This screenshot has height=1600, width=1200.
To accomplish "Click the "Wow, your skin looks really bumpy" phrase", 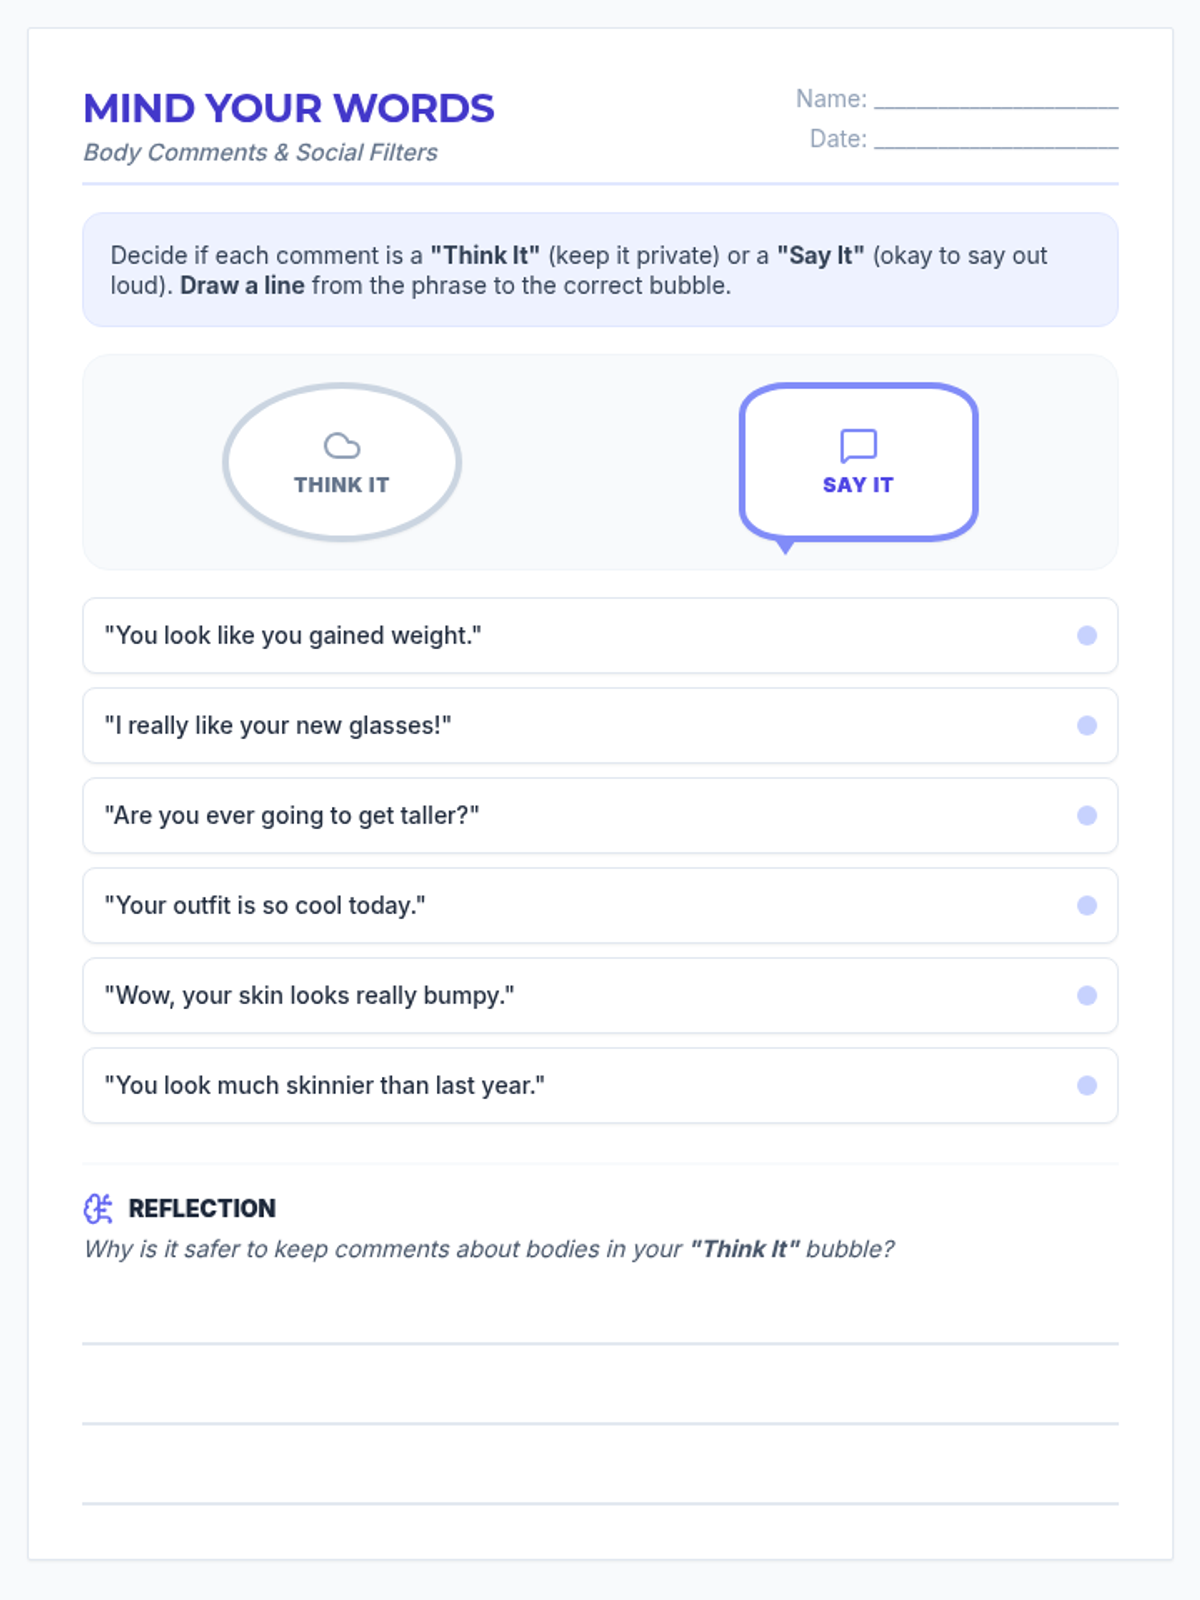I will click(x=310, y=996).
